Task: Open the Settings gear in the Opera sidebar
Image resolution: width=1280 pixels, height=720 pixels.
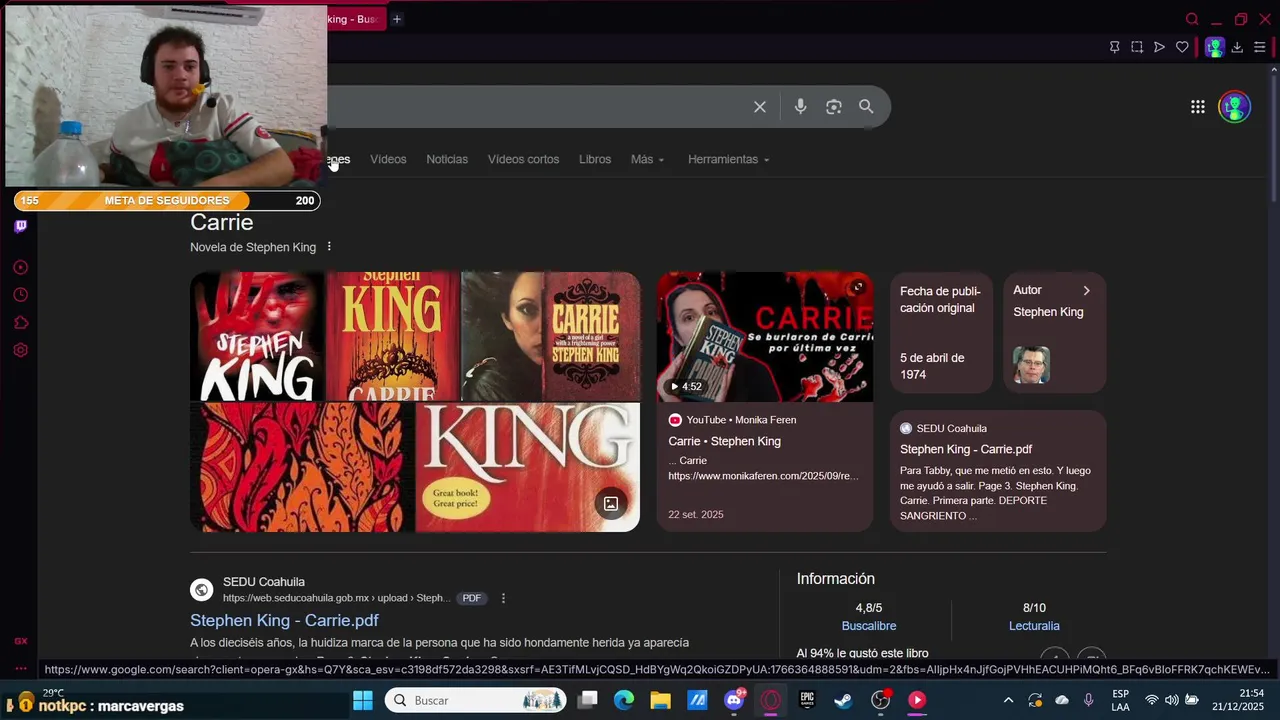Action: (x=20, y=350)
